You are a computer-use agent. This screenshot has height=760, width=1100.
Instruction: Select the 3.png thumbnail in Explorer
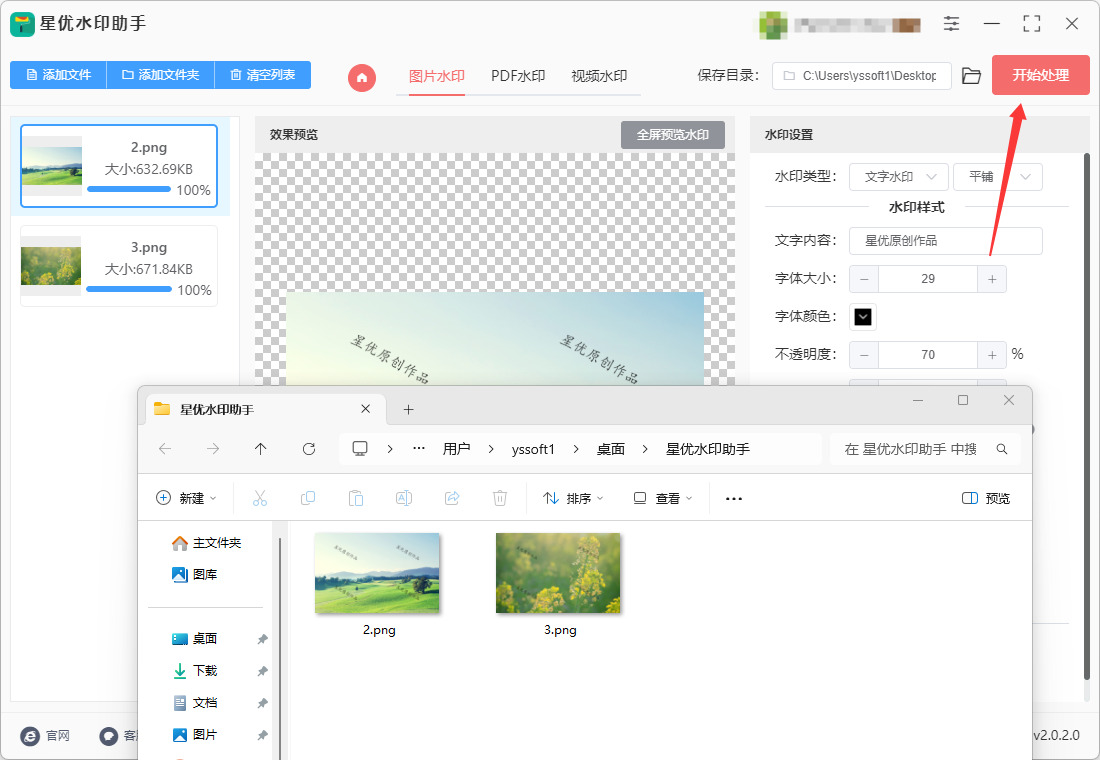pyautogui.click(x=558, y=573)
